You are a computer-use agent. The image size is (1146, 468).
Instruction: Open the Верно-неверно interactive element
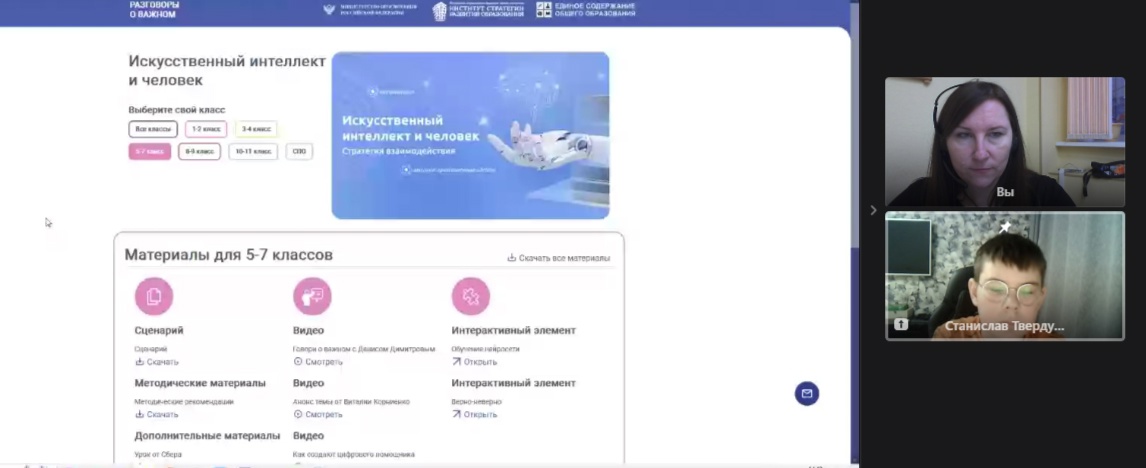pos(474,415)
